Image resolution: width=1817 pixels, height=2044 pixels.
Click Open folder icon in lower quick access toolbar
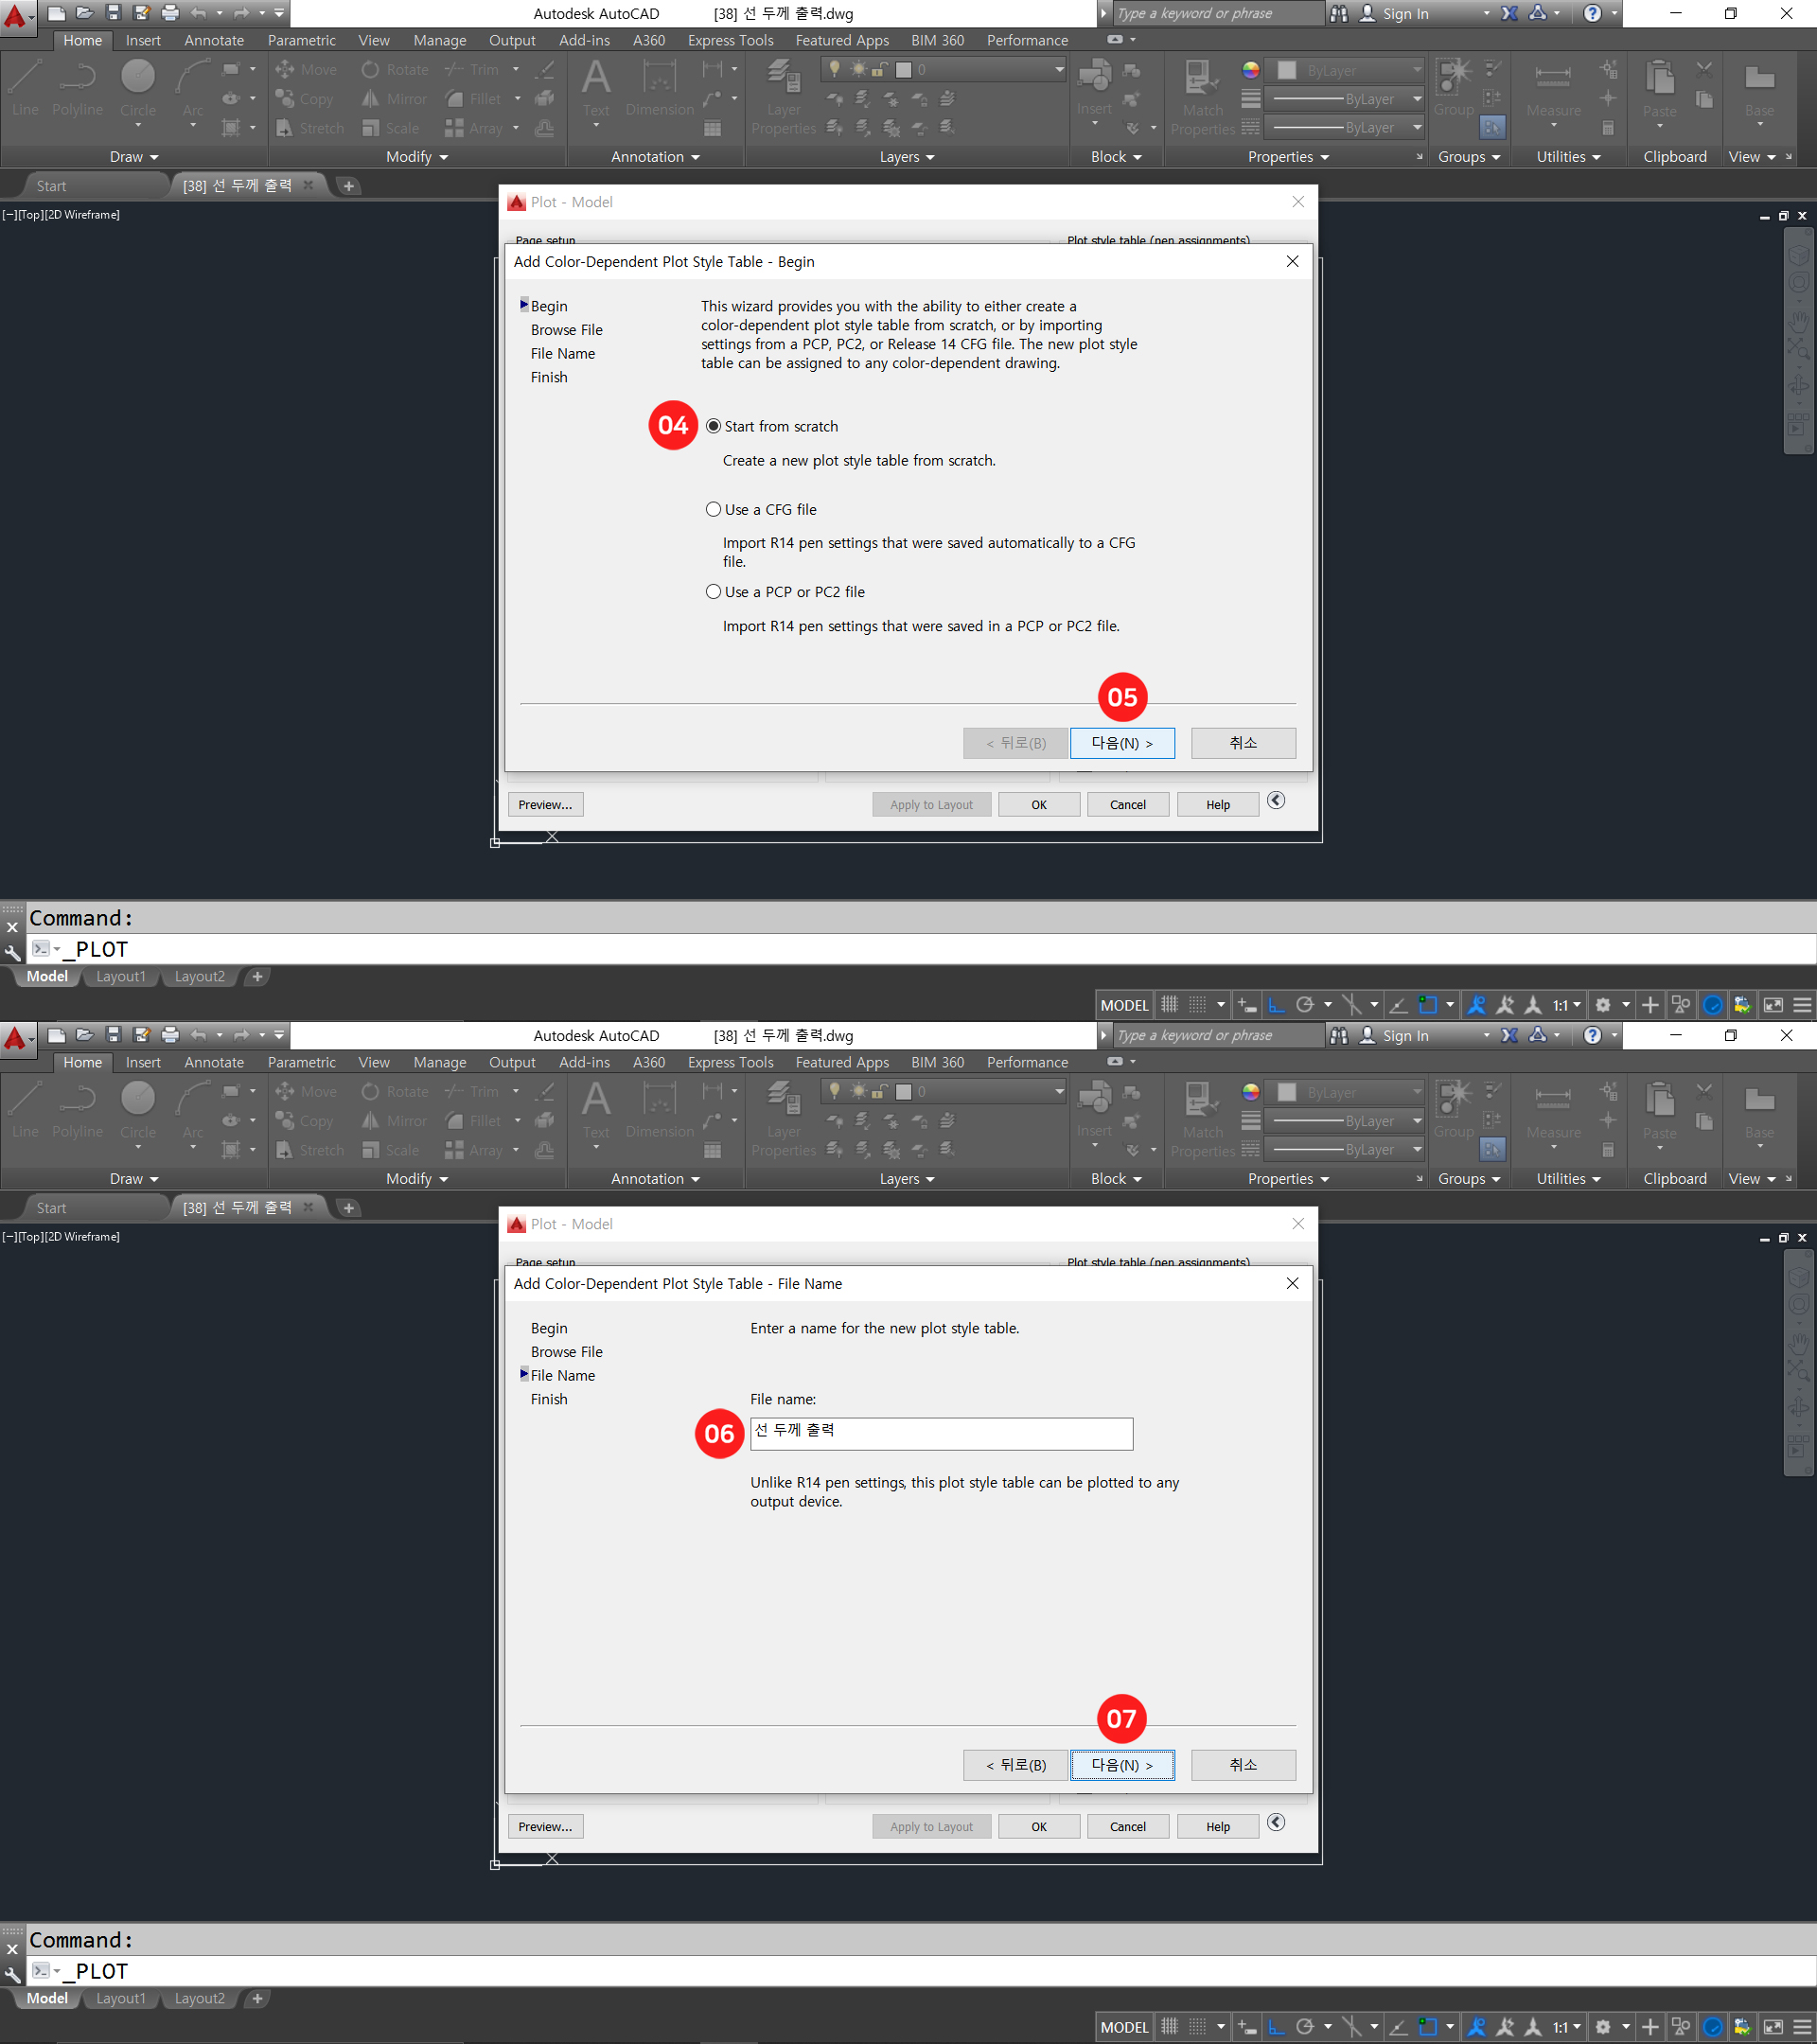[x=85, y=1035]
